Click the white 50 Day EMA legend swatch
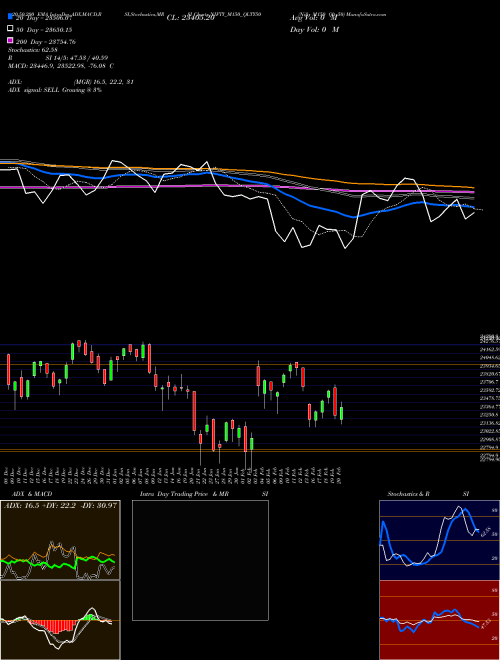 pyautogui.click(x=10, y=29)
